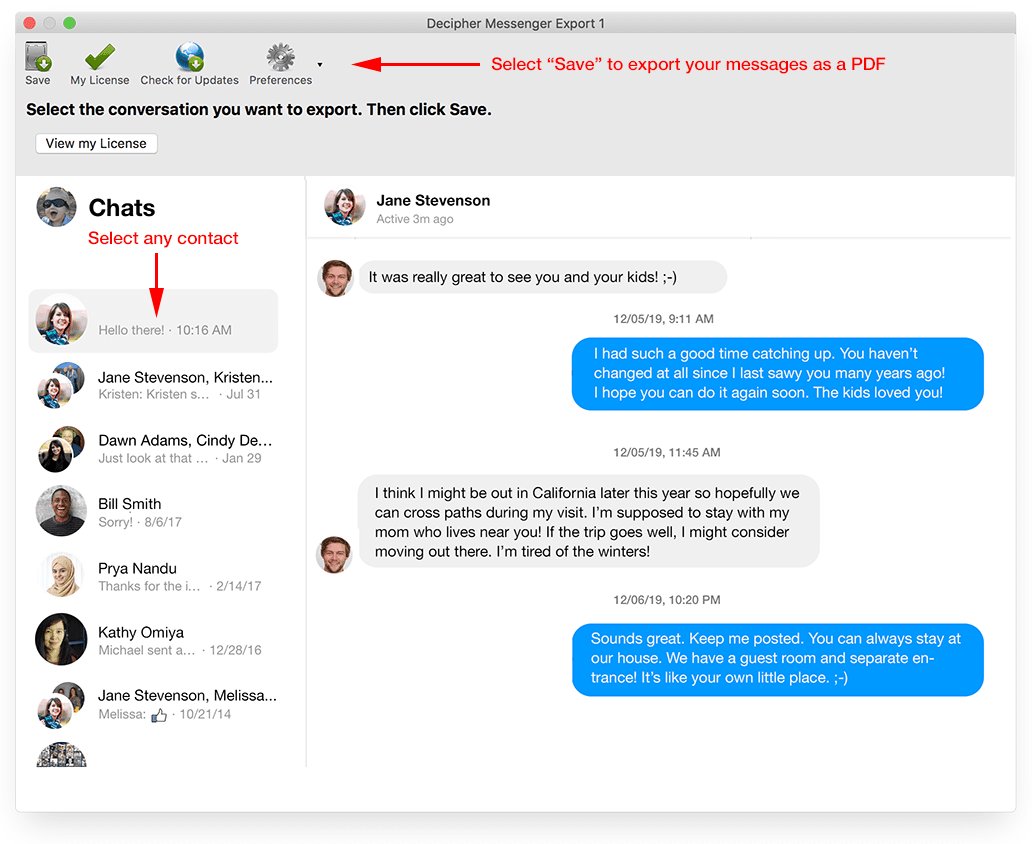This screenshot has height=844, width=1032.
Task: Click Jane Stevenson name in header
Action: click(x=433, y=200)
